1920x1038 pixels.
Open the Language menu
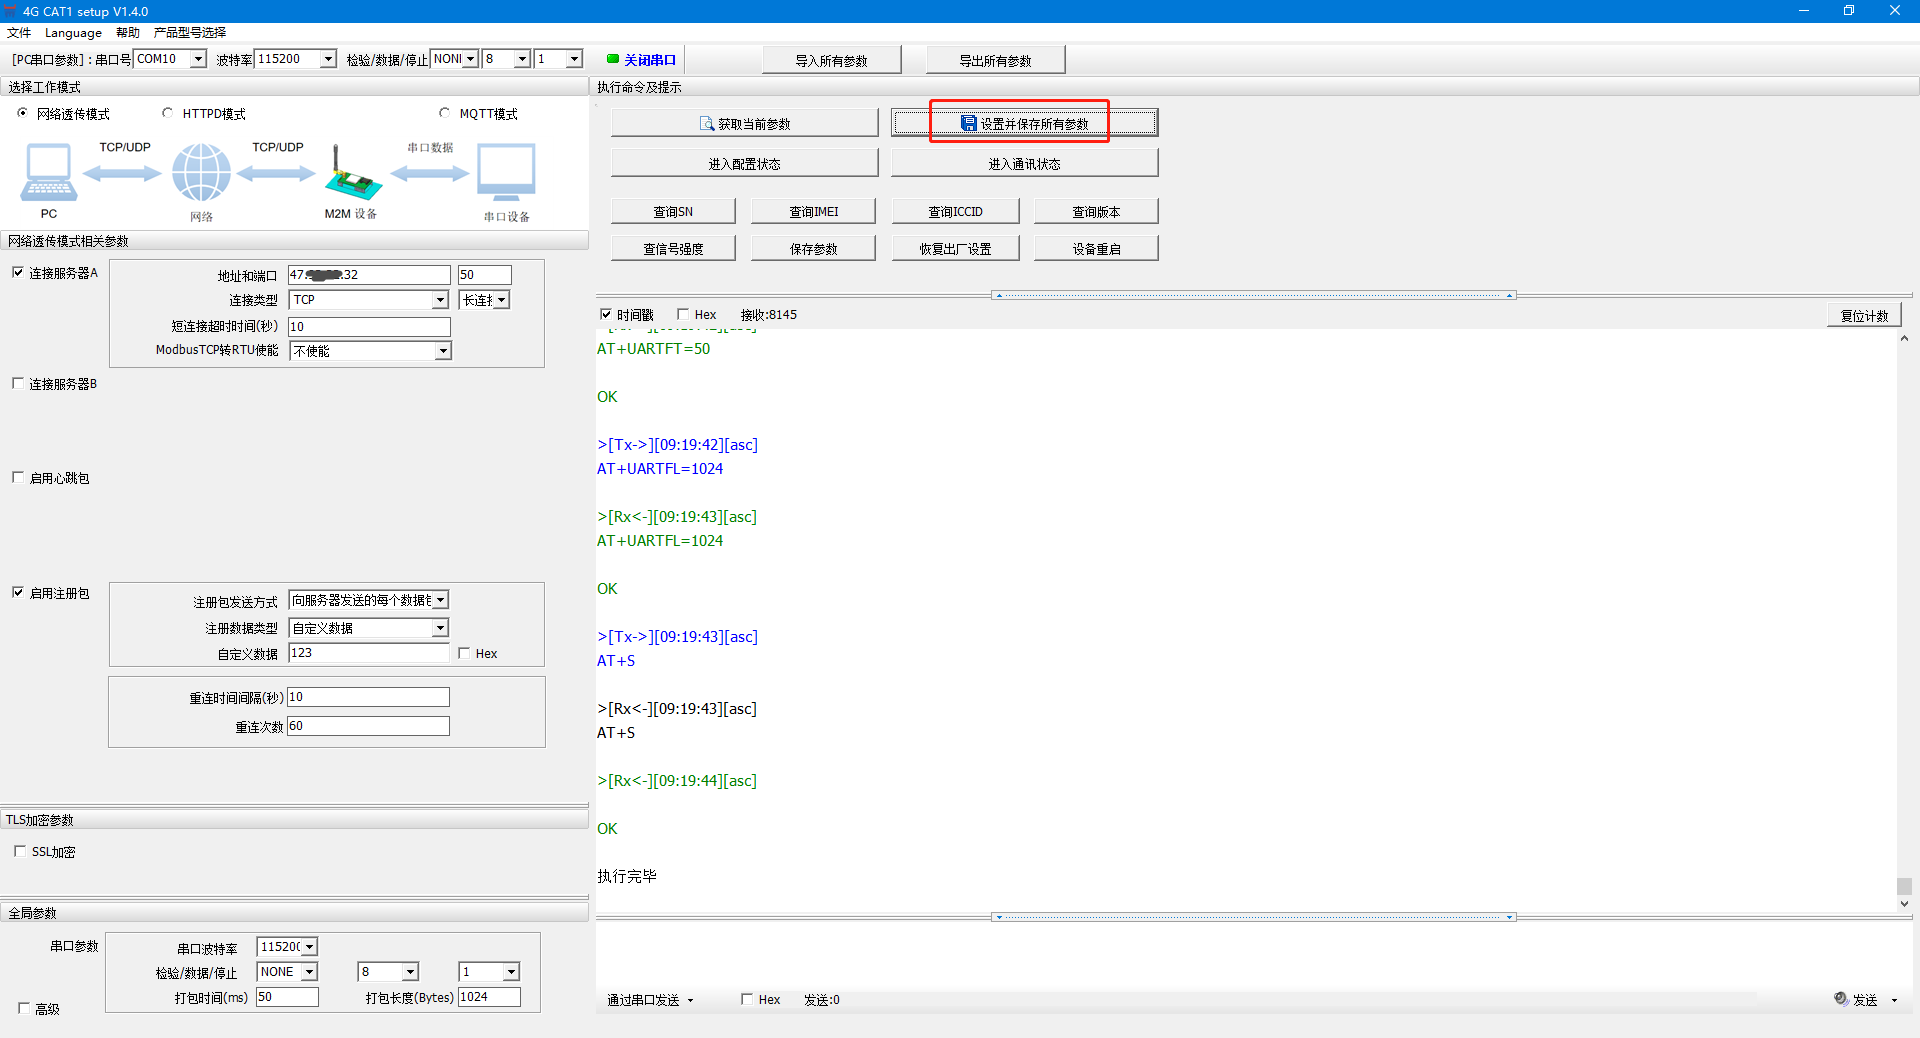coord(73,32)
